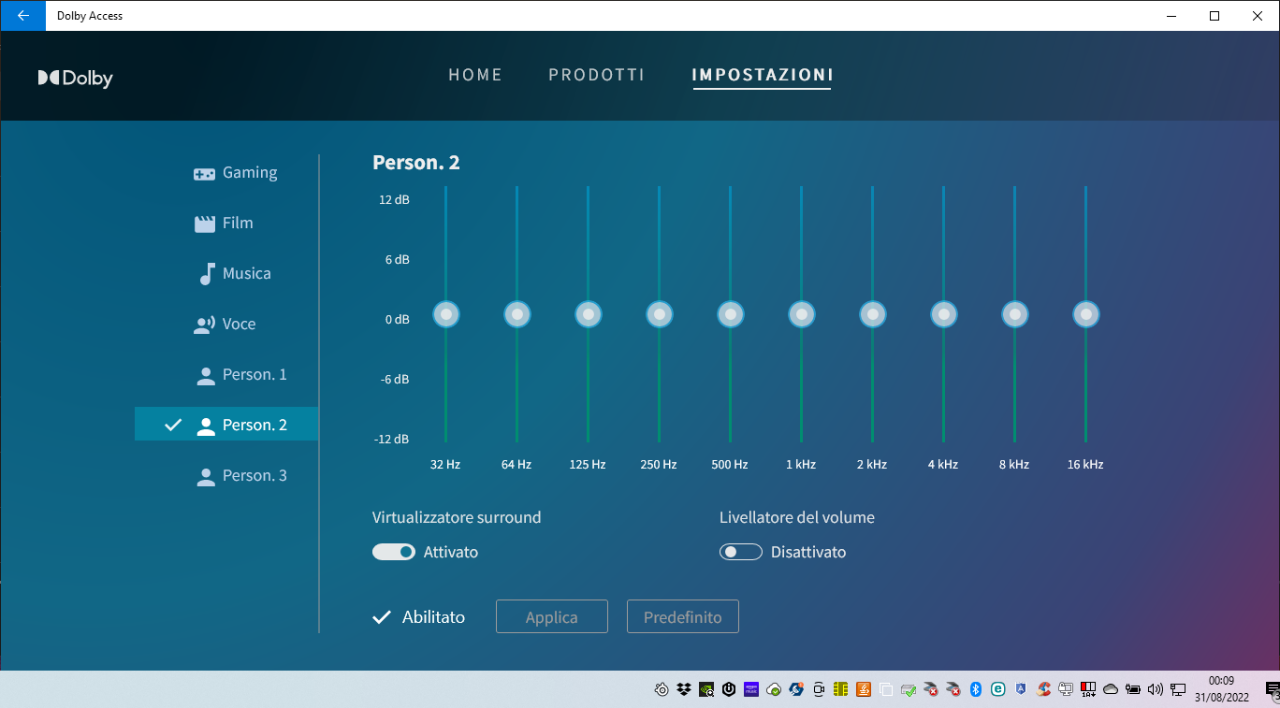Turn off the Virtualizzatore surround switch
The width and height of the screenshot is (1280, 708).
tap(394, 552)
